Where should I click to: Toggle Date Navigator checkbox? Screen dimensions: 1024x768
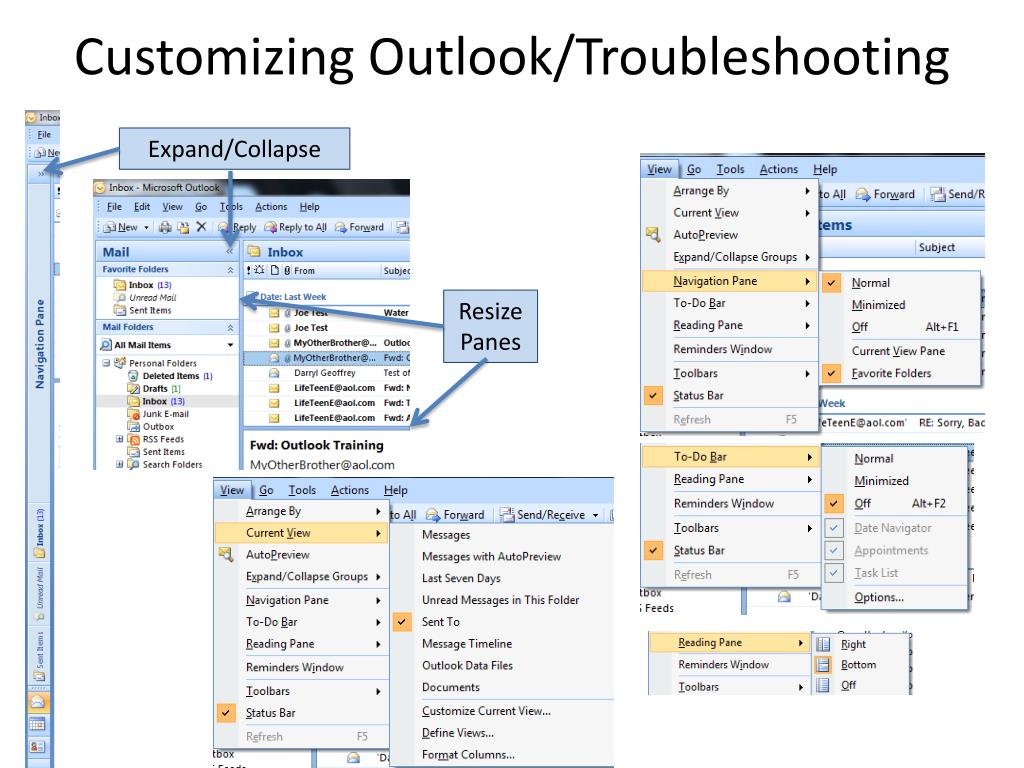(x=833, y=528)
